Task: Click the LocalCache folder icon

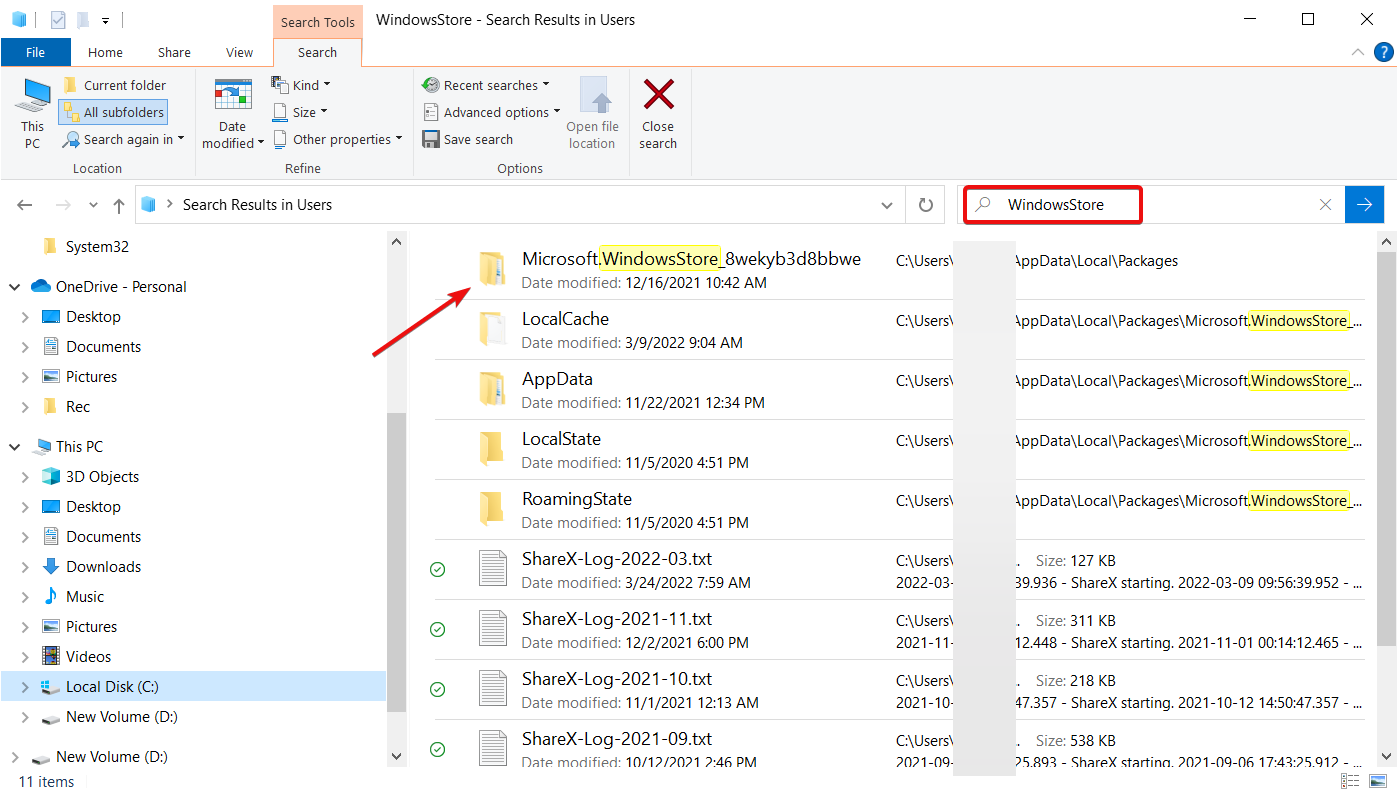Action: tap(491, 329)
